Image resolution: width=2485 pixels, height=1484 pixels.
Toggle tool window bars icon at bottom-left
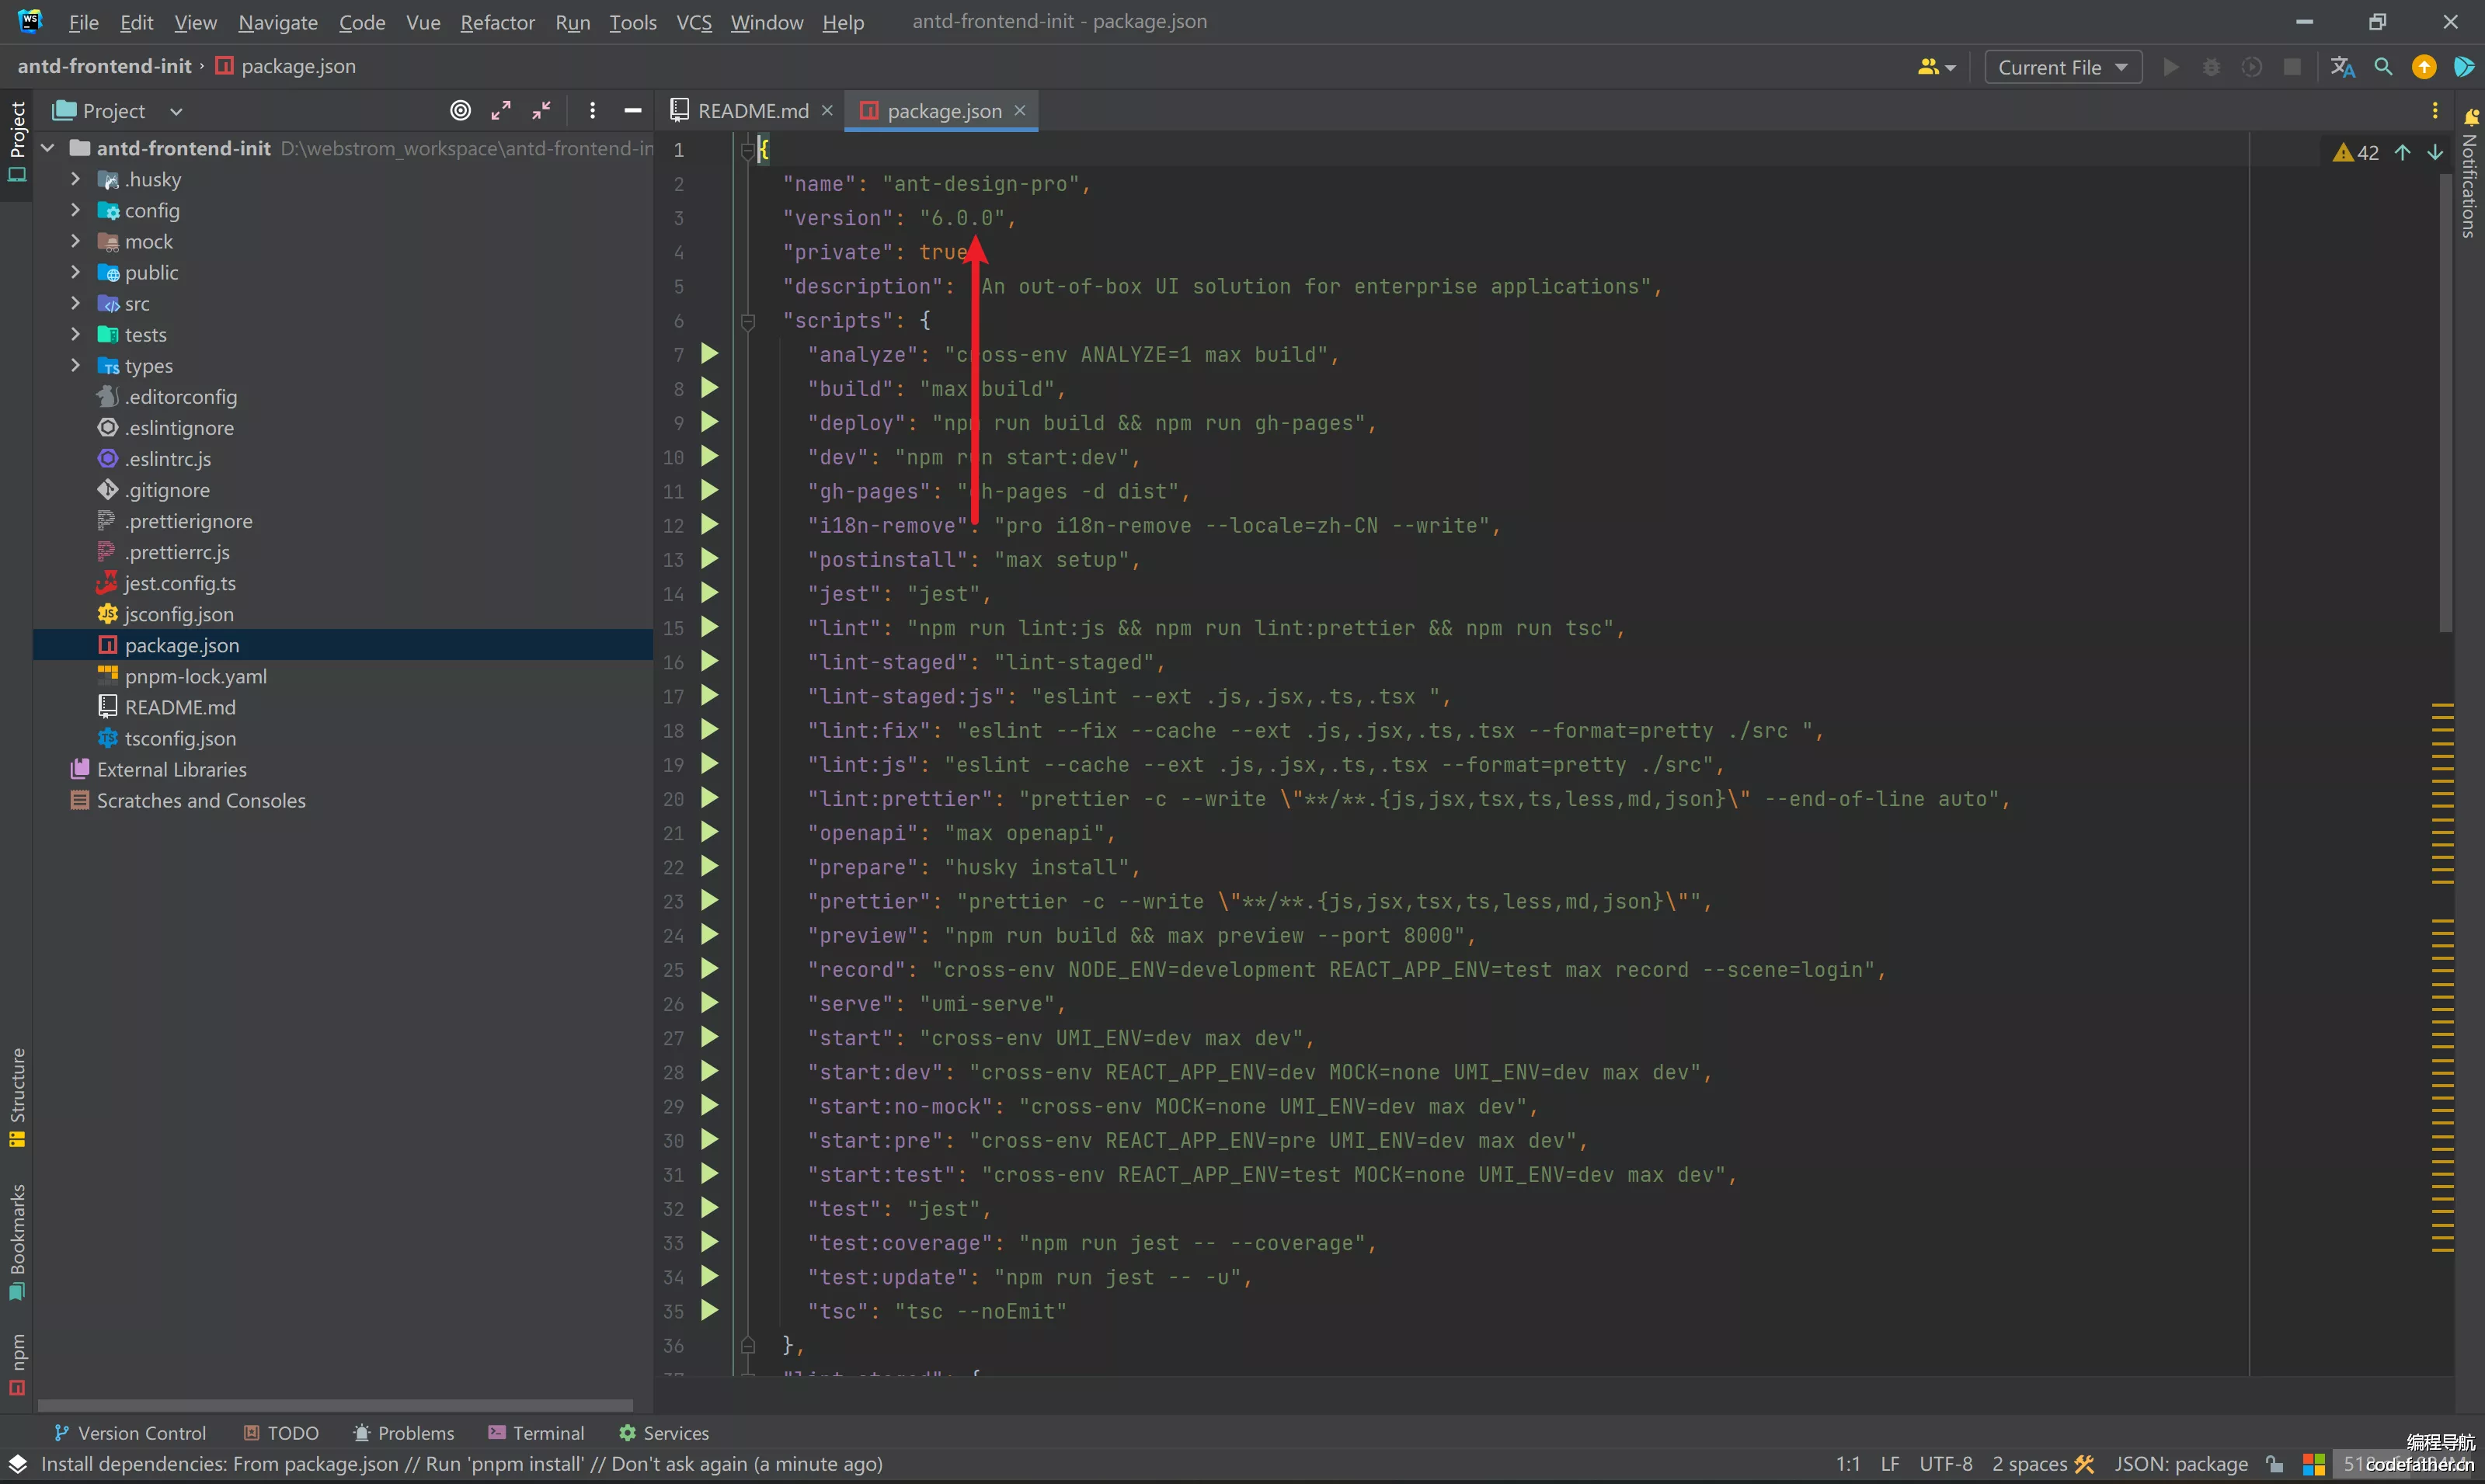coord(18,1464)
